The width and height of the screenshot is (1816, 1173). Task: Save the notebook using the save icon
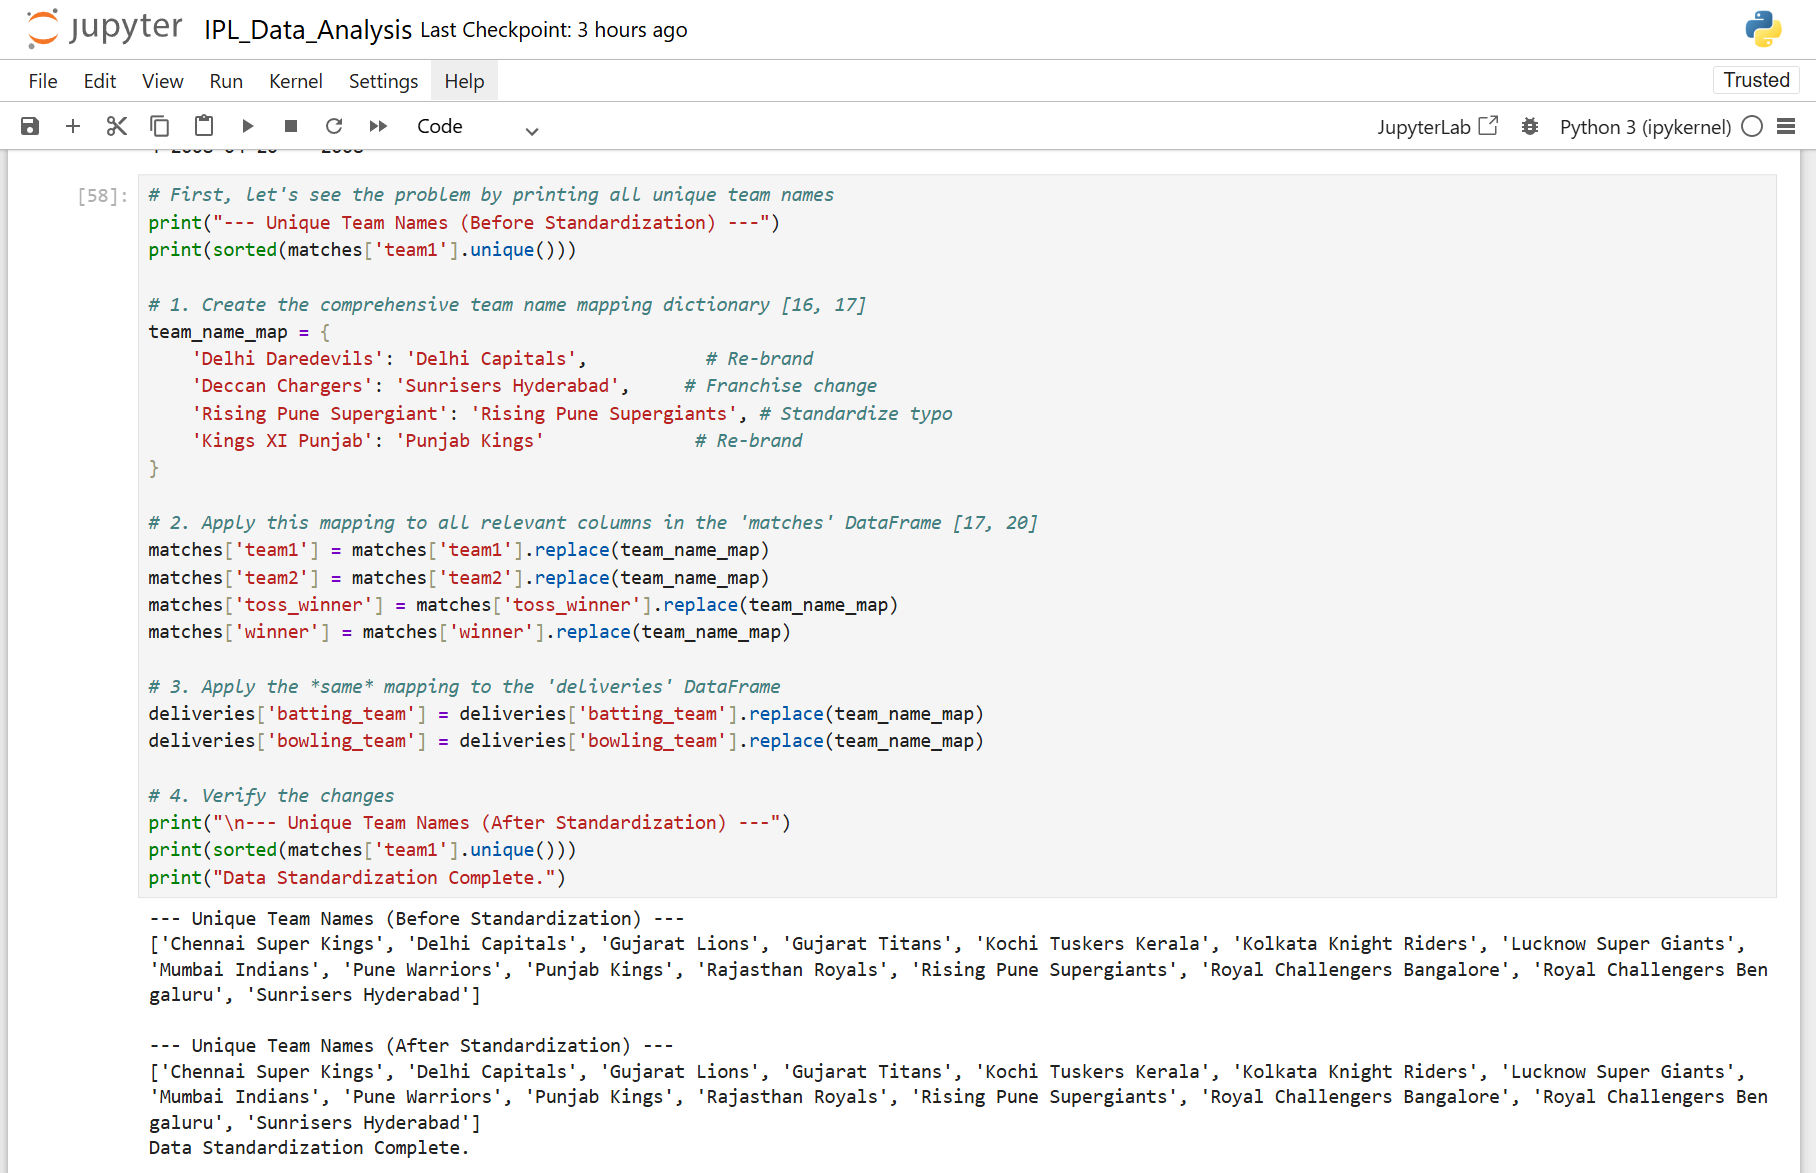30,126
